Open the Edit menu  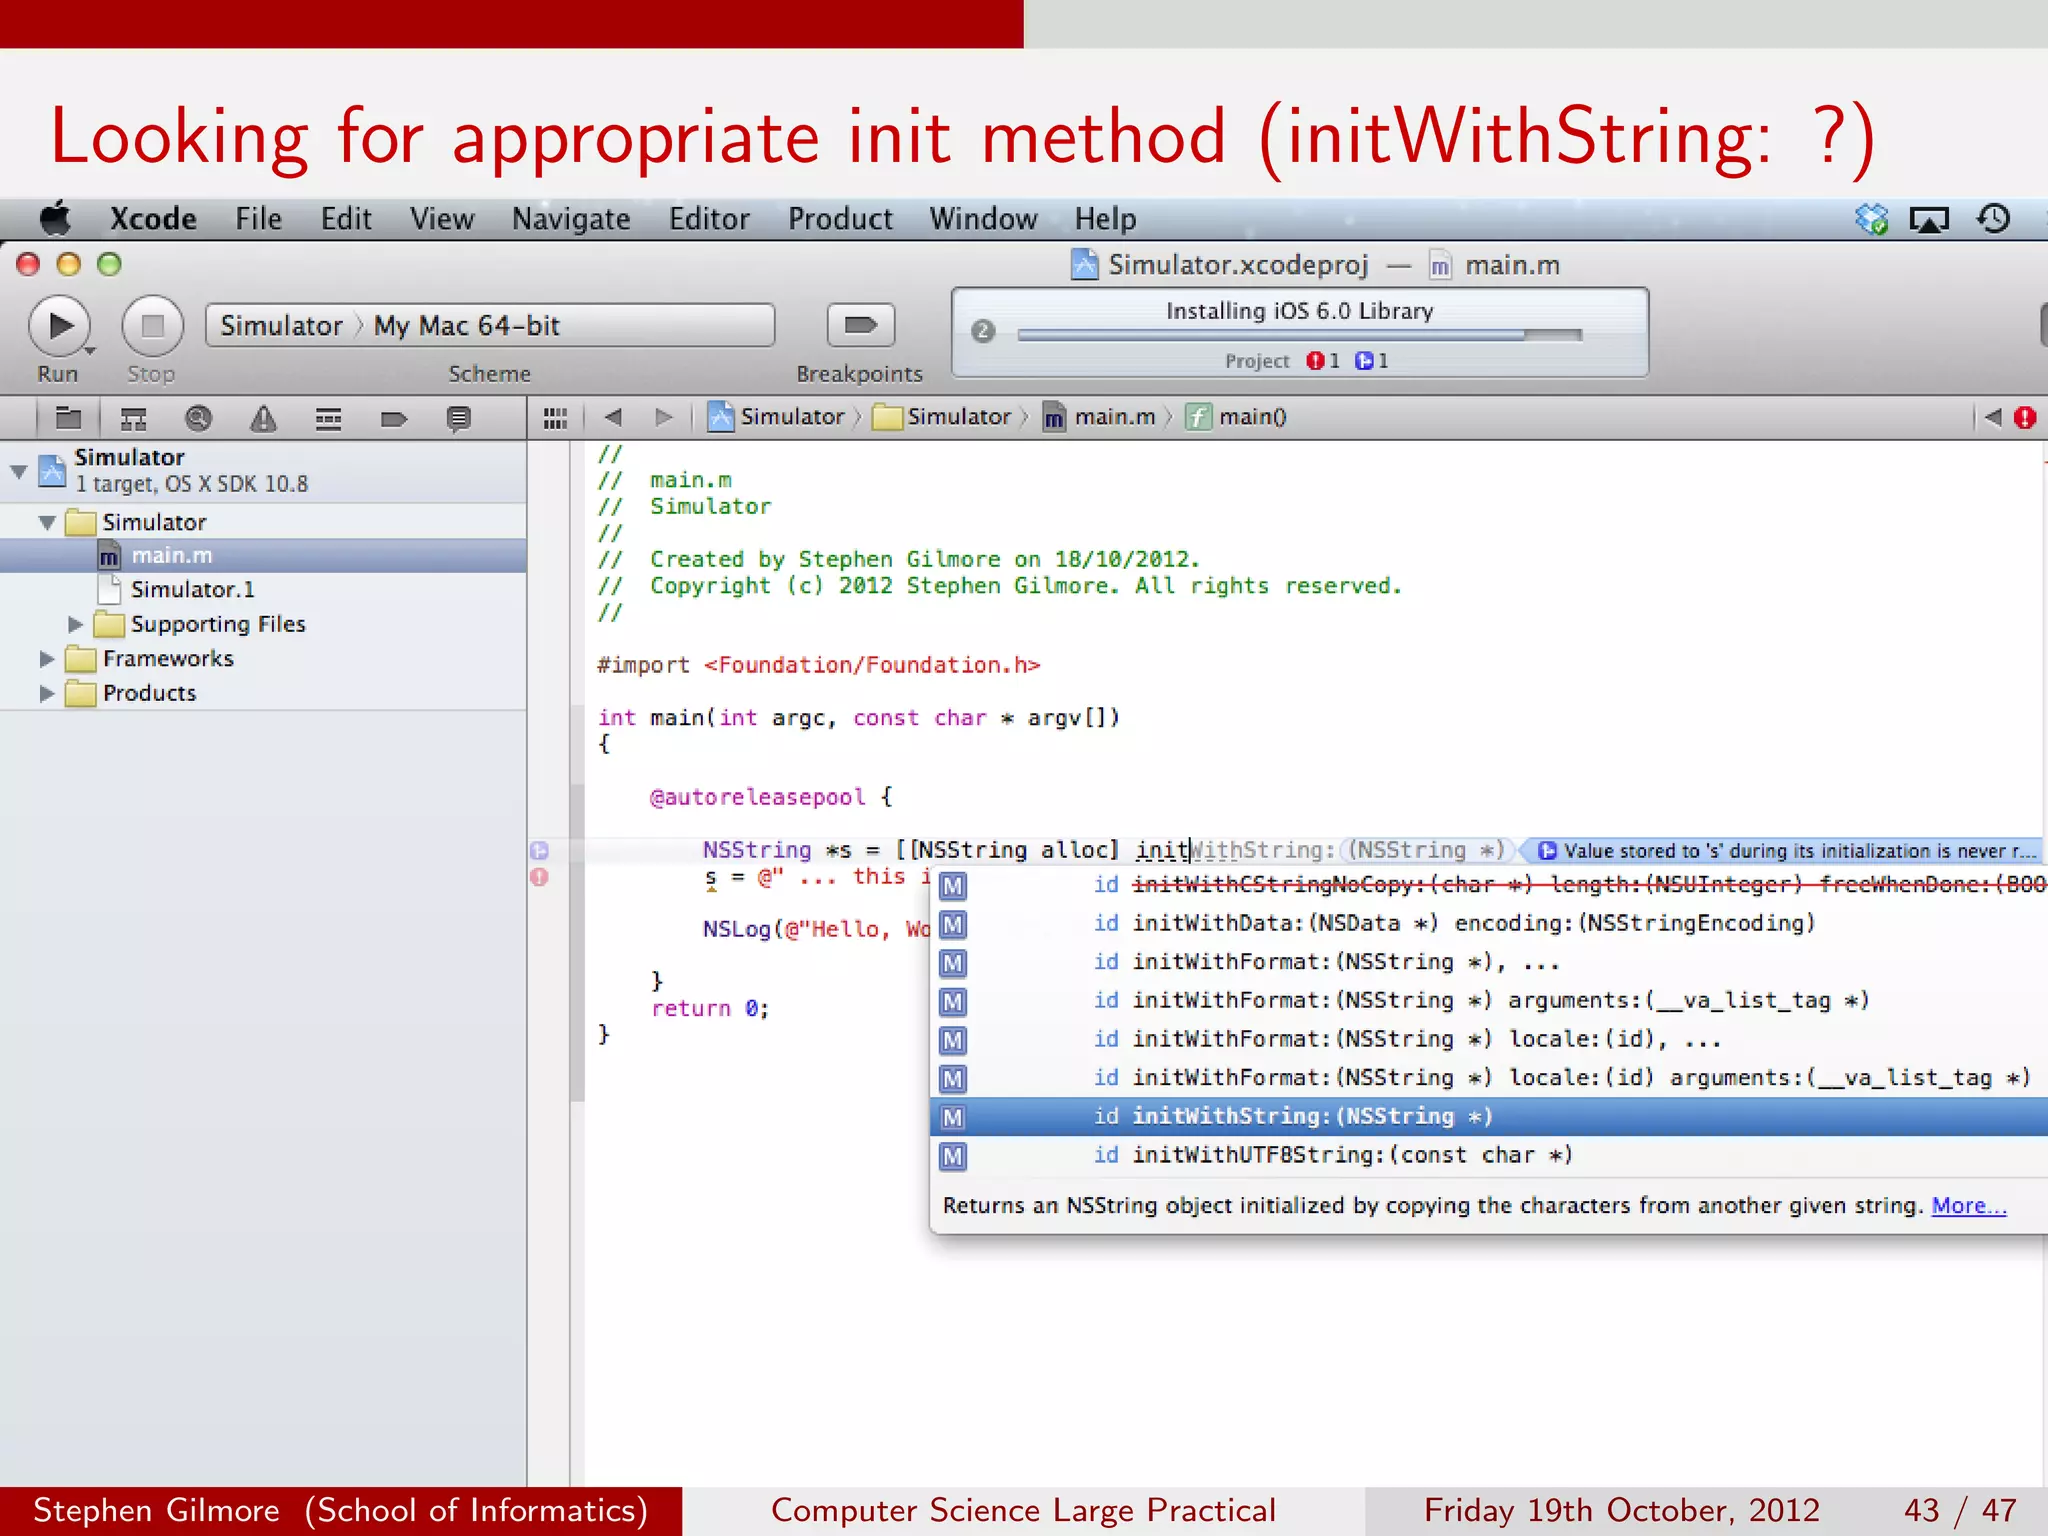[346, 219]
